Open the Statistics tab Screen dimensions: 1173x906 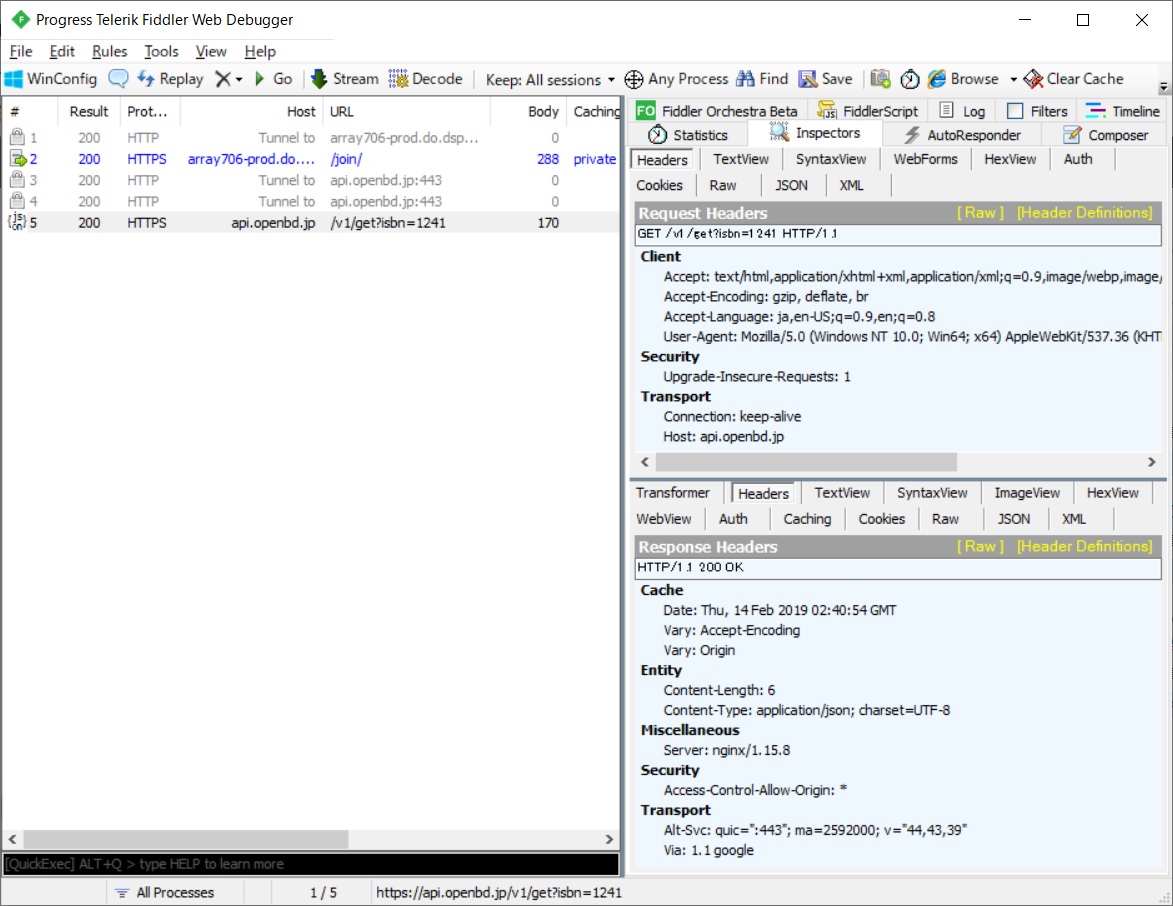click(x=687, y=135)
